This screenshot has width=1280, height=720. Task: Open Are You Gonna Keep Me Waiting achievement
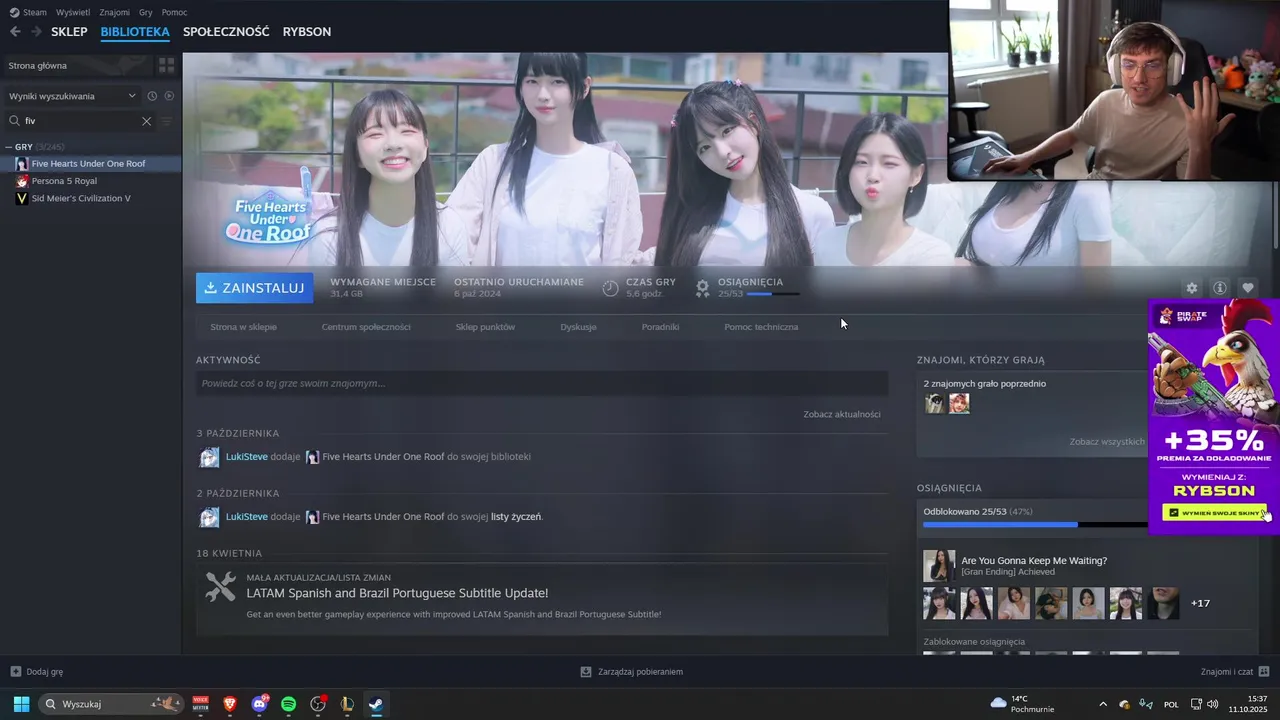(1034, 561)
